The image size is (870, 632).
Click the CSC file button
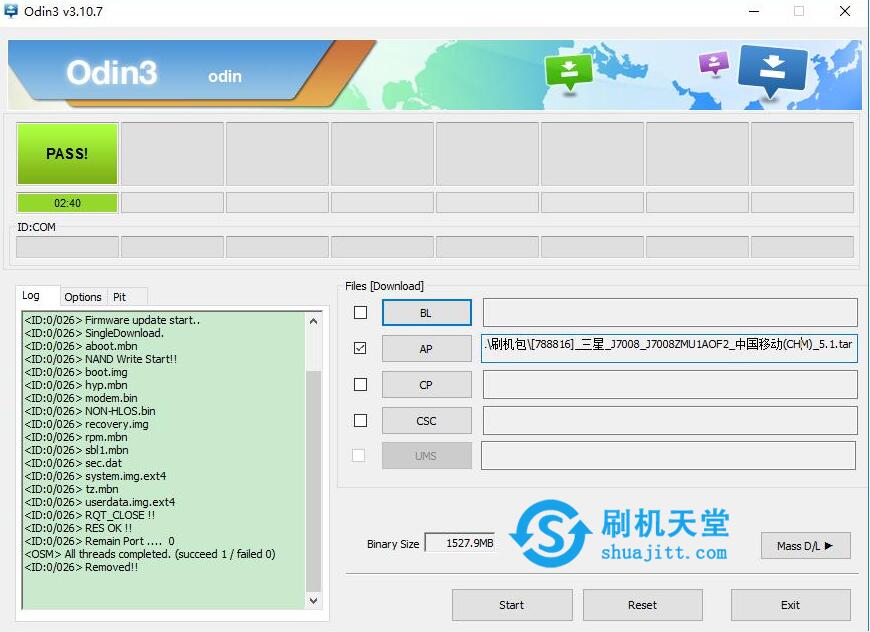(x=427, y=421)
